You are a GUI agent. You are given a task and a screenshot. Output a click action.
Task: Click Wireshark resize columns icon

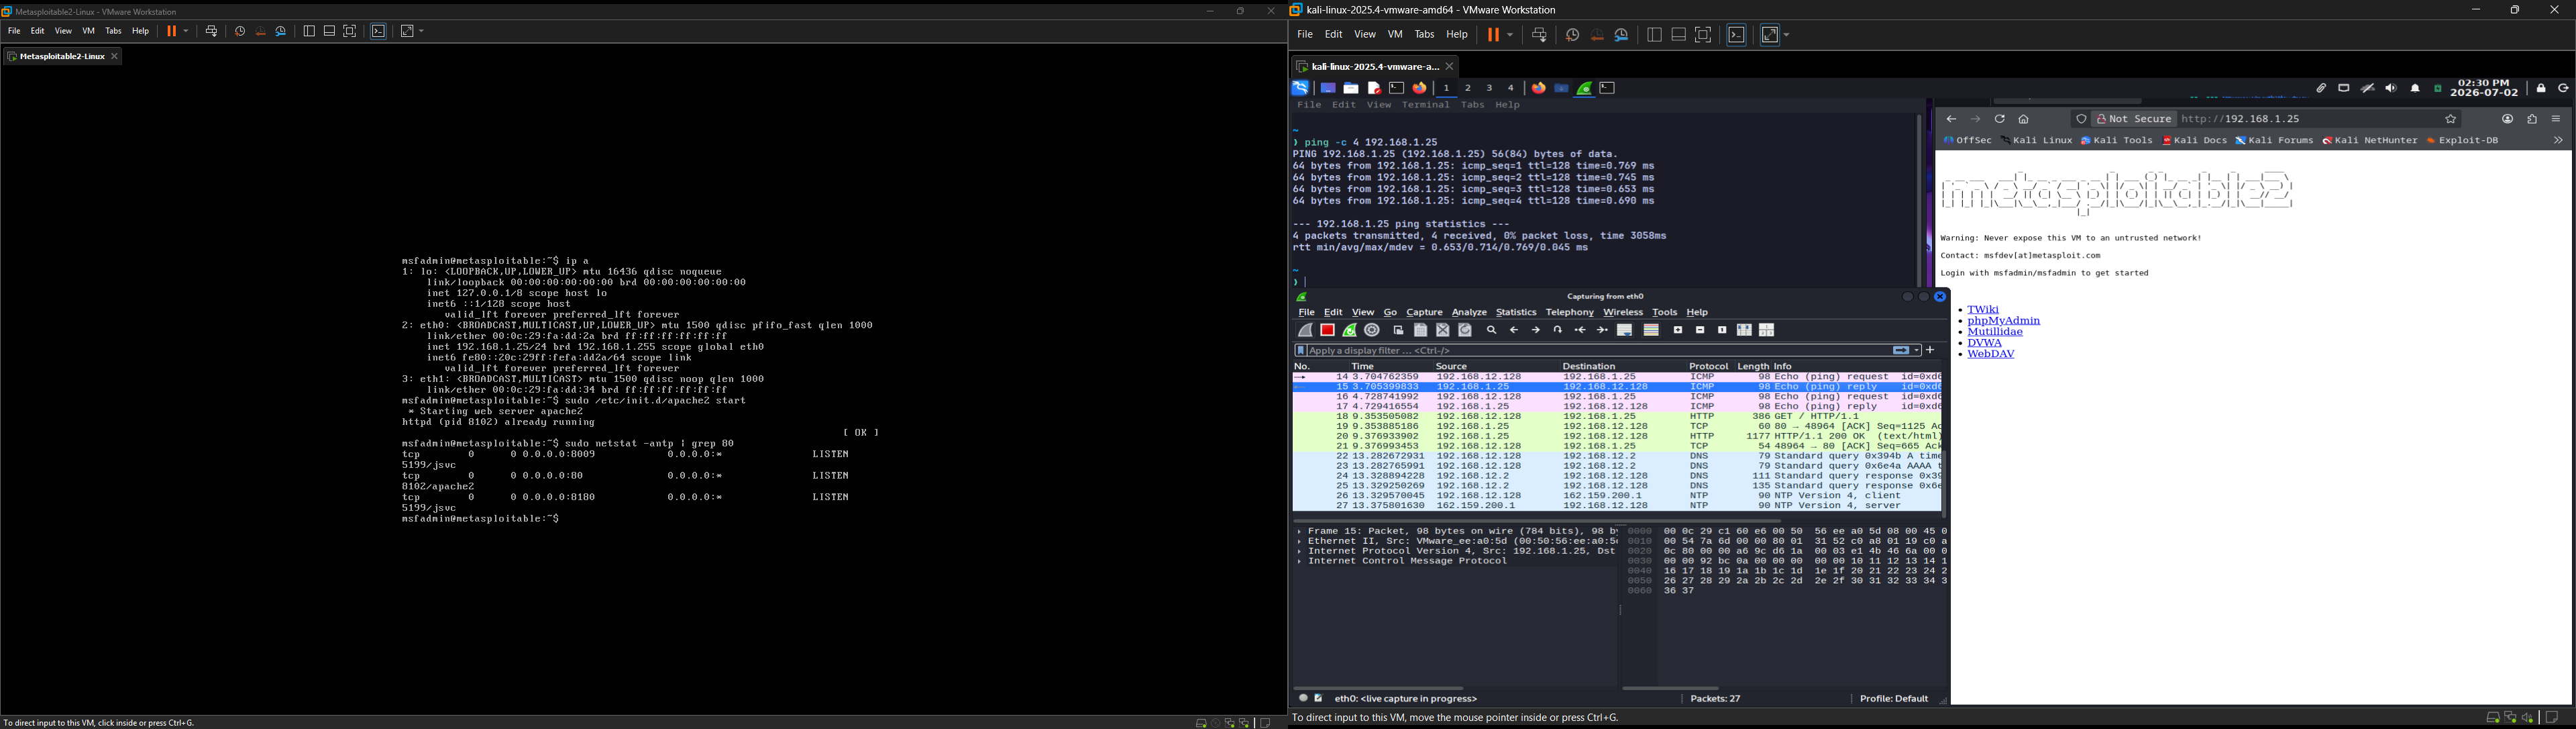pyautogui.click(x=1744, y=330)
